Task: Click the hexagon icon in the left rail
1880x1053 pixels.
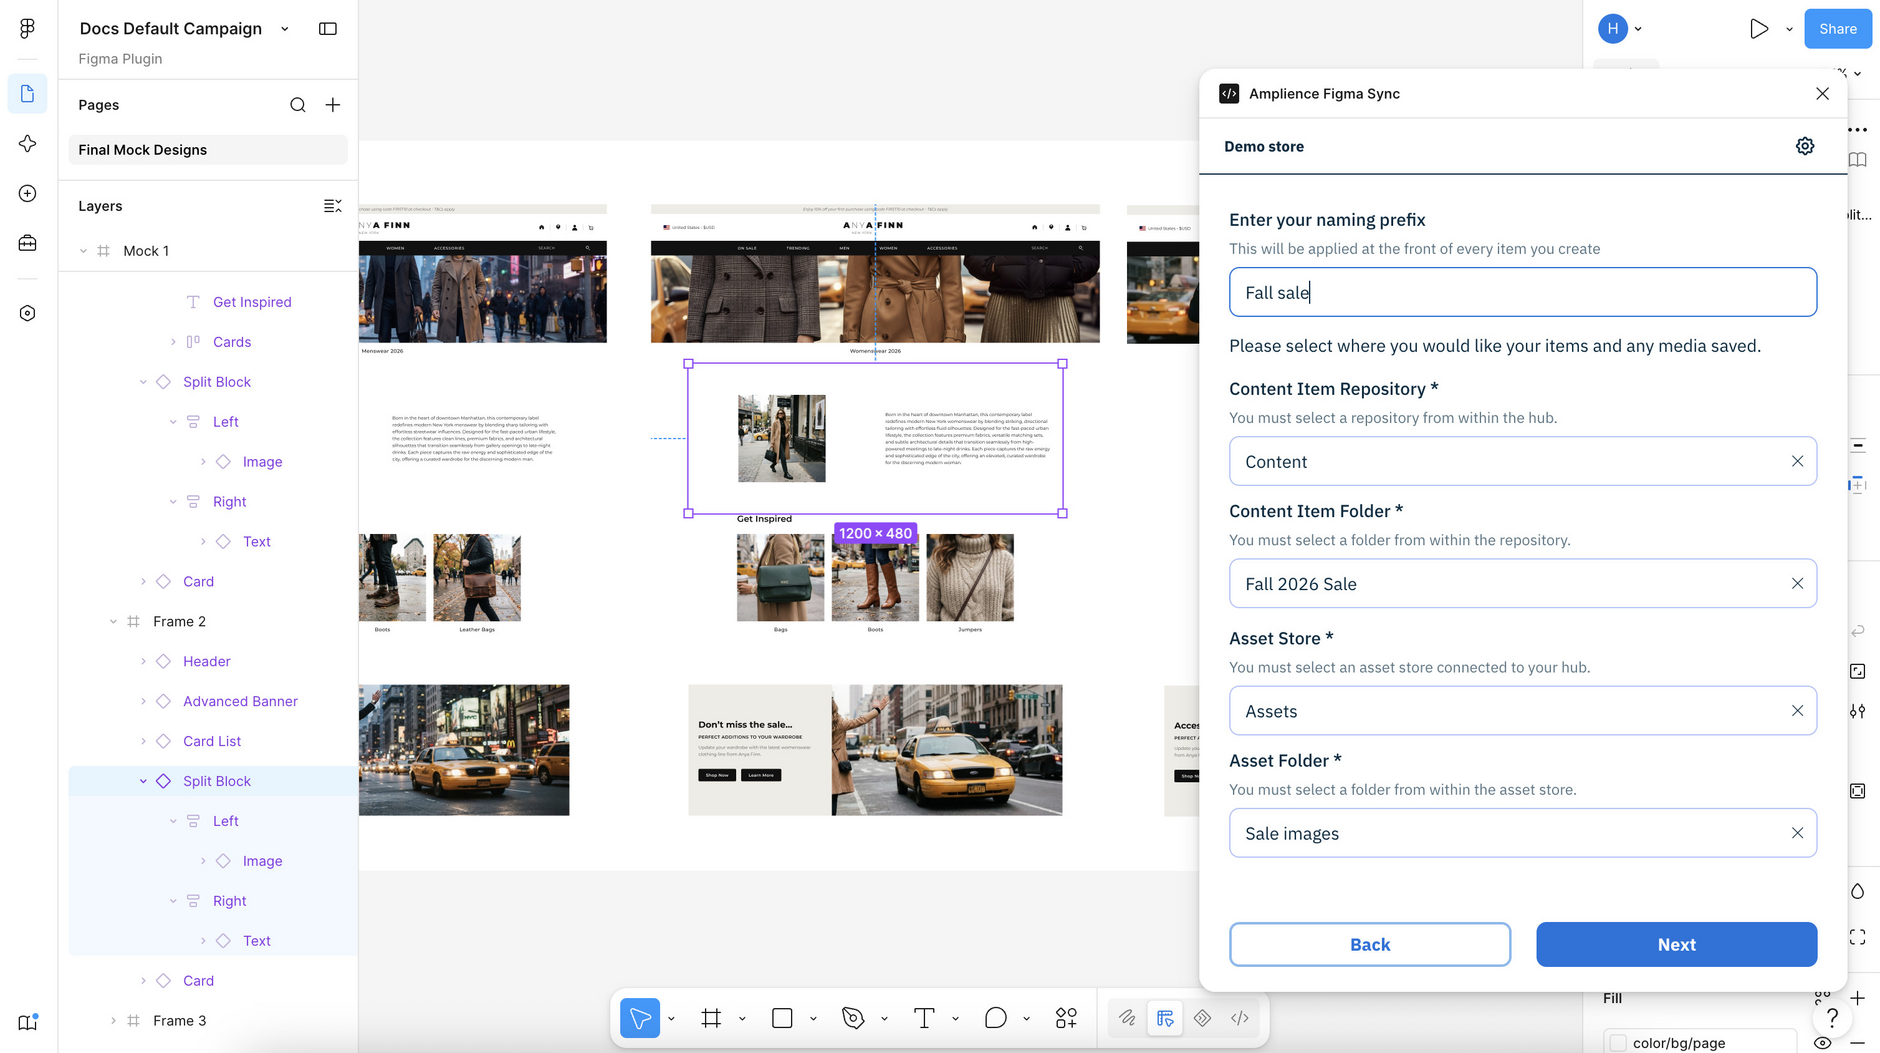Action: tap(27, 313)
